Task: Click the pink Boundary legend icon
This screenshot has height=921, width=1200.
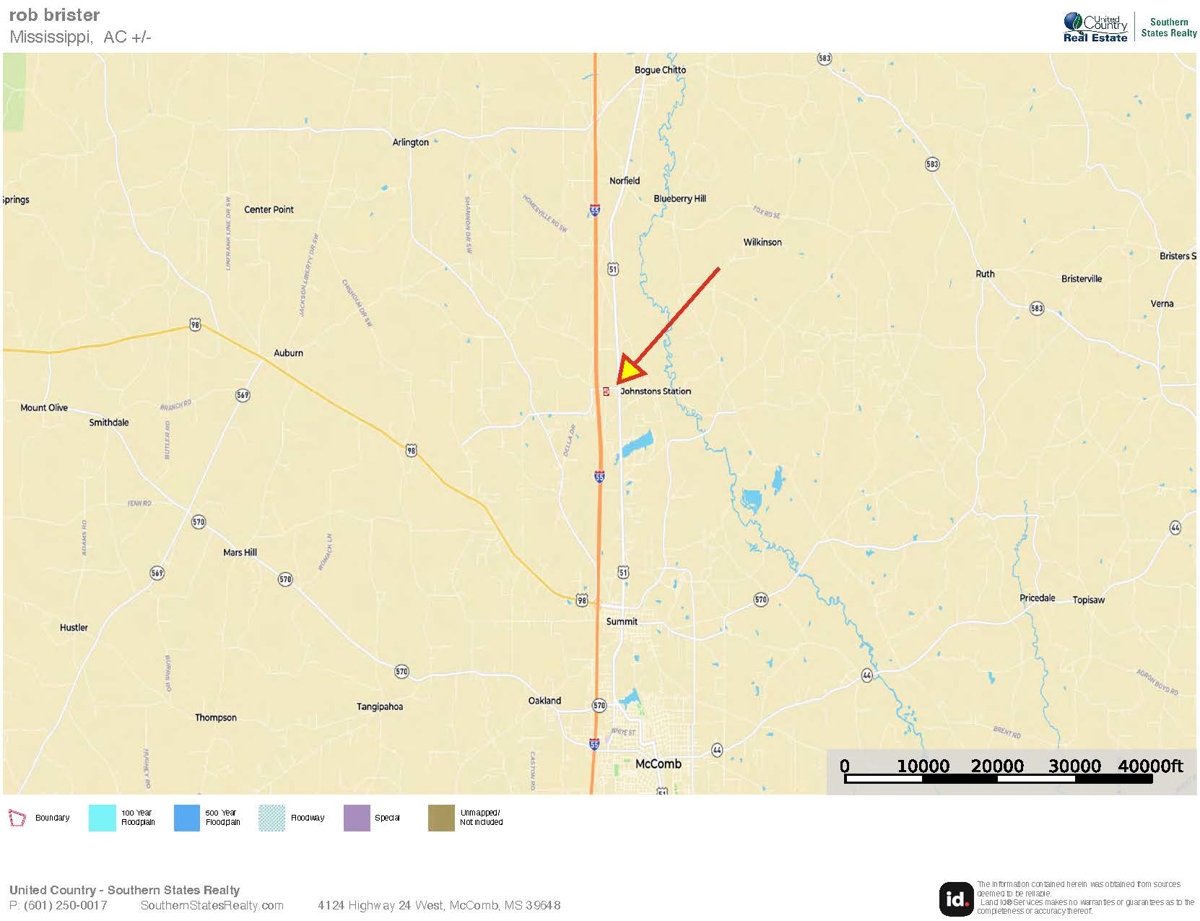Action: 17,817
